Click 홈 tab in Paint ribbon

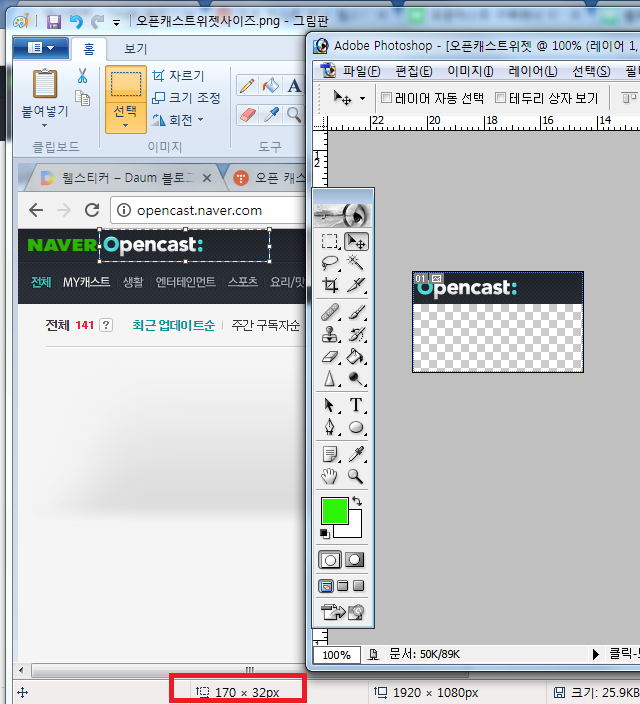[89, 48]
